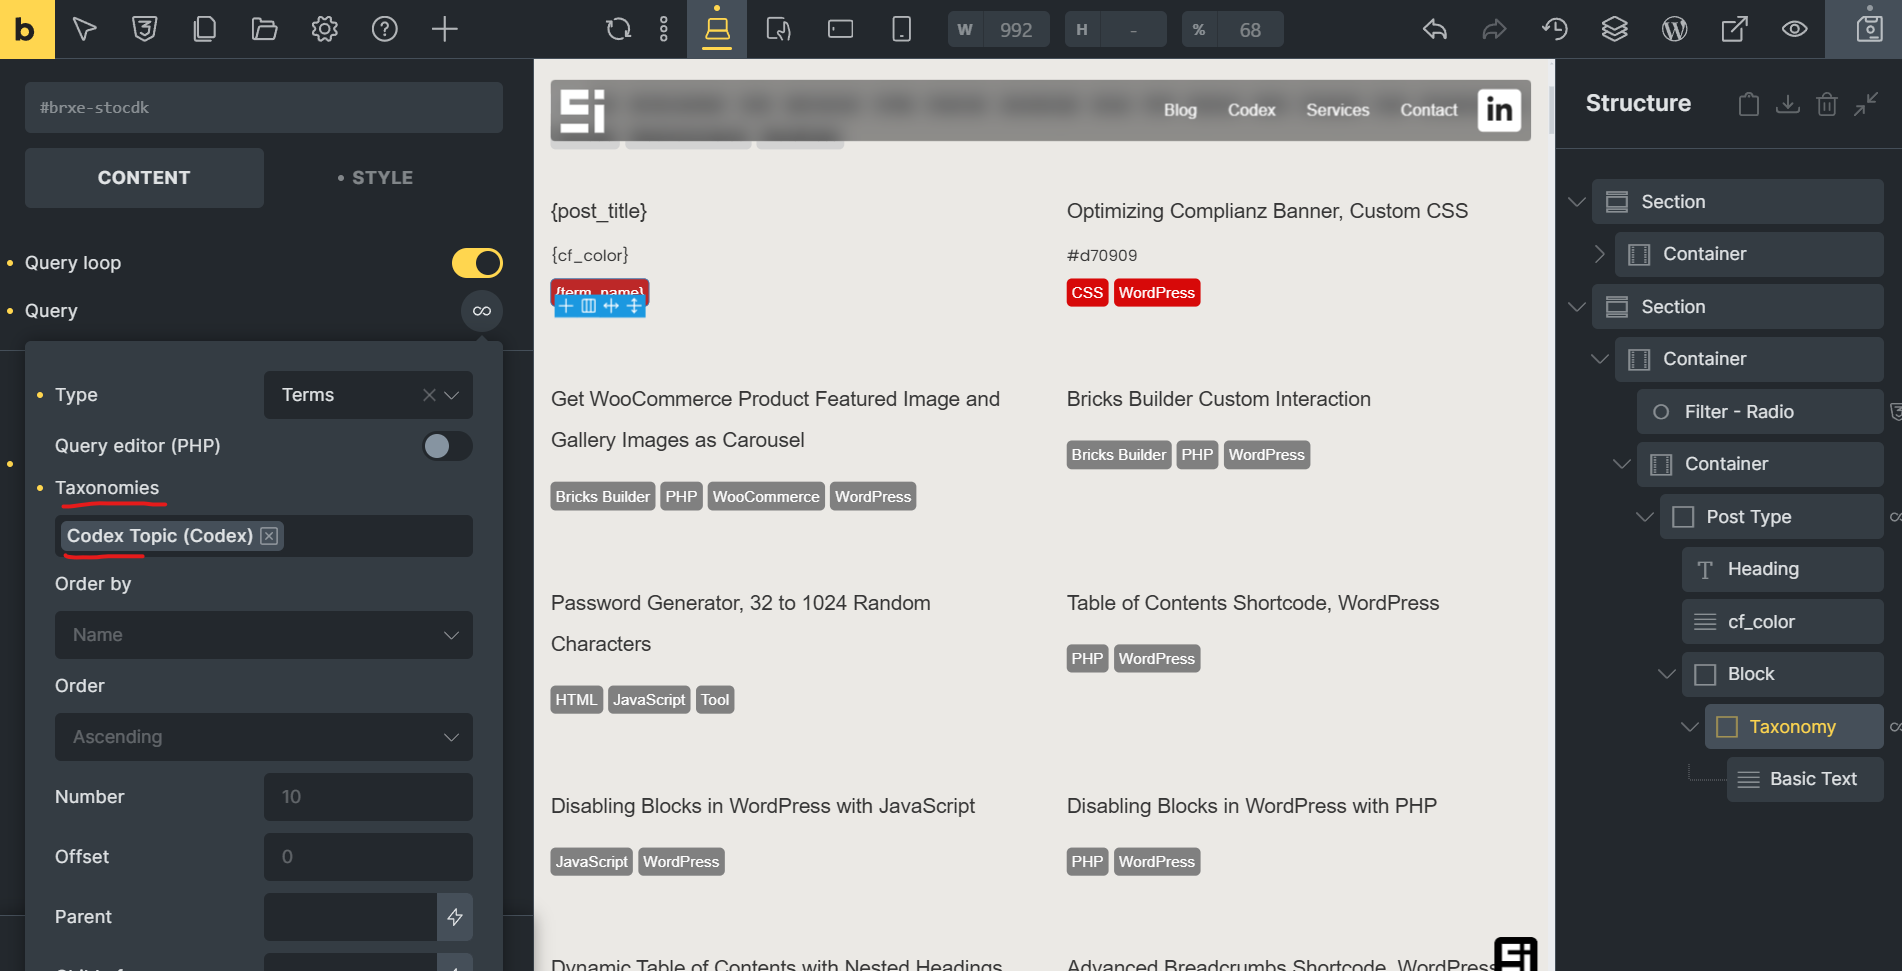
Task: Toggle frontend preview with the eye icon
Action: pos(1794,29)
